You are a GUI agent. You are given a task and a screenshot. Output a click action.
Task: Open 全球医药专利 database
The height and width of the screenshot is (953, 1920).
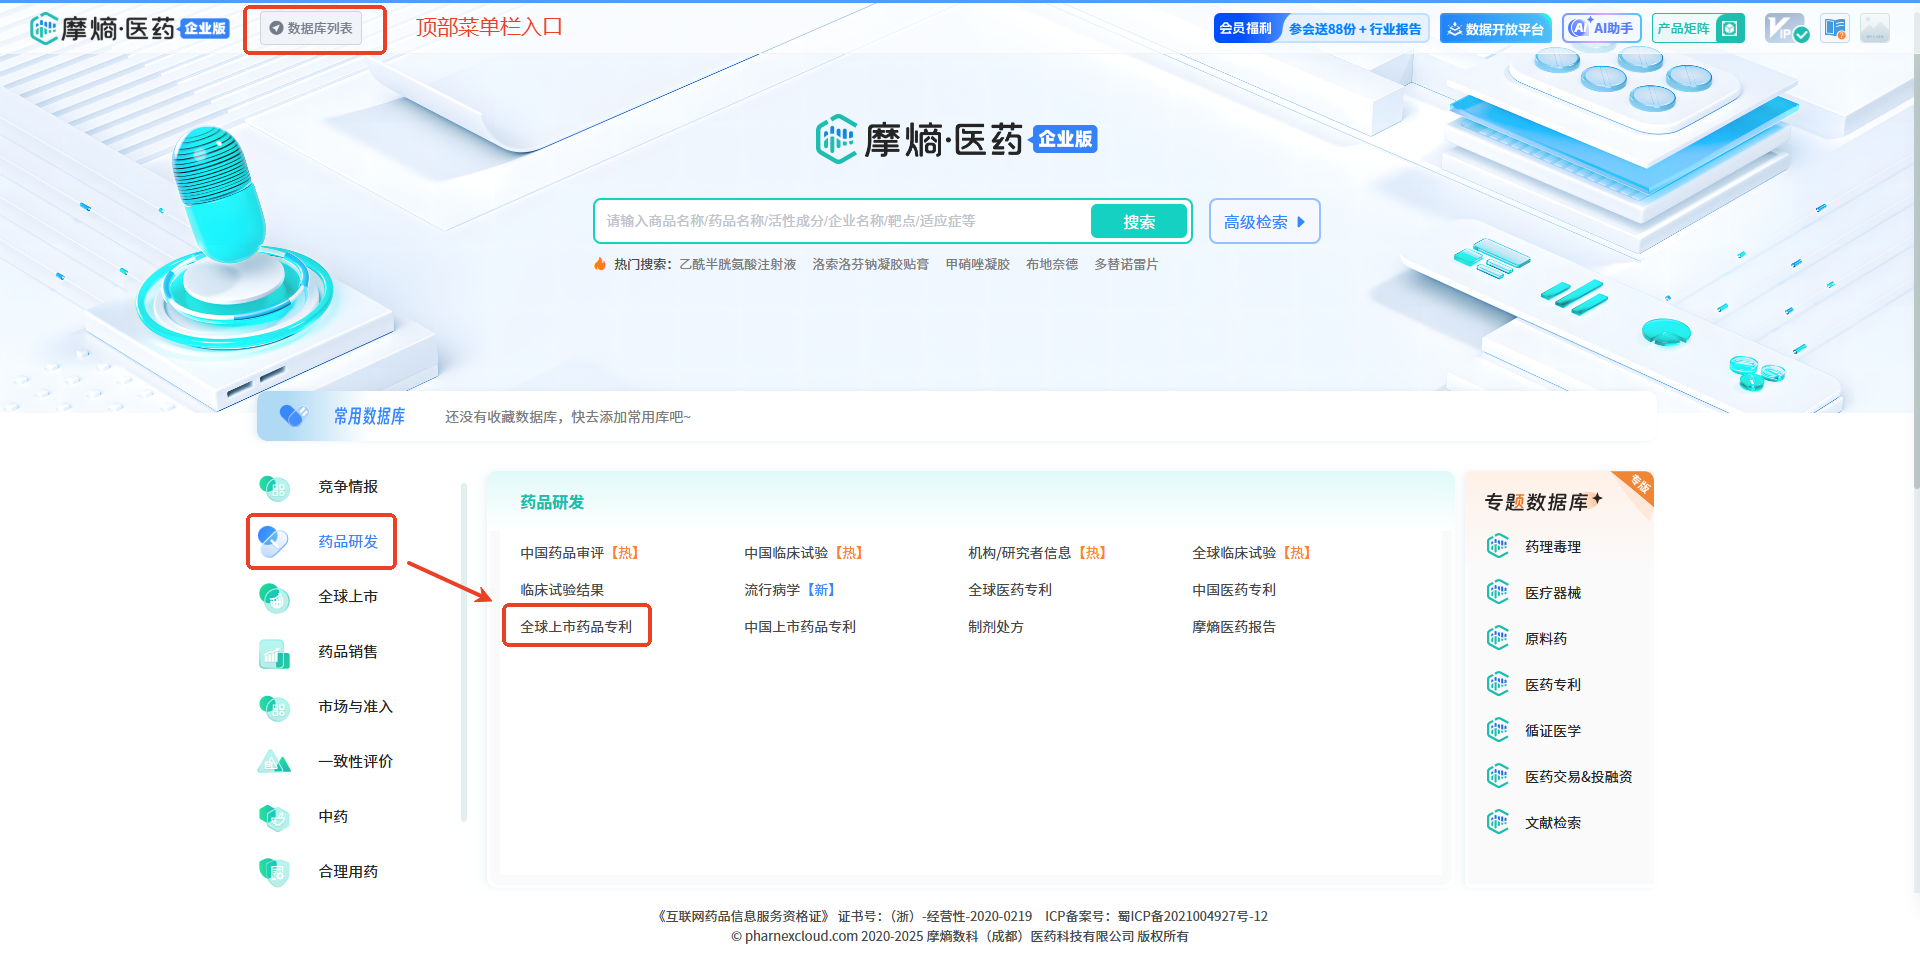pos(1010,589)
